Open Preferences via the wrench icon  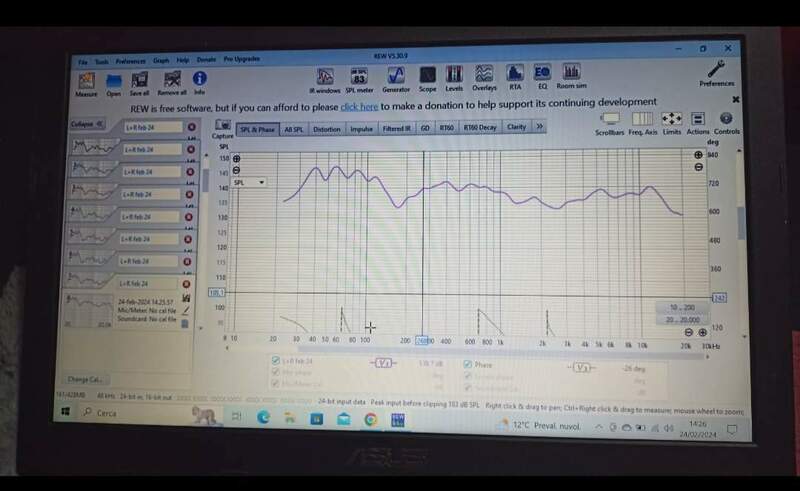(716, 71)
